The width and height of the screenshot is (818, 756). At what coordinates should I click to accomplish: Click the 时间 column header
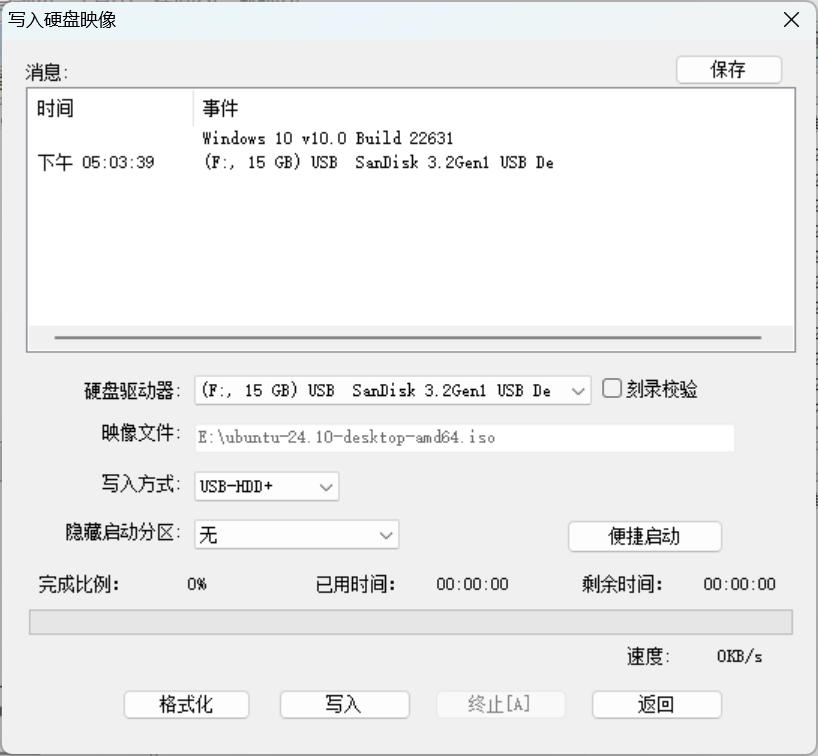pos(110,109)
